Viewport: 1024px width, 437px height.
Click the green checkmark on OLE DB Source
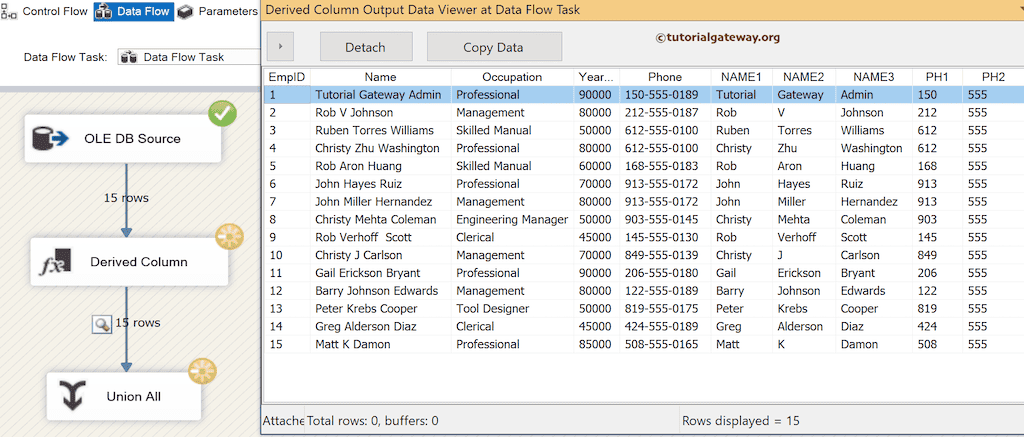click(222, 114)
